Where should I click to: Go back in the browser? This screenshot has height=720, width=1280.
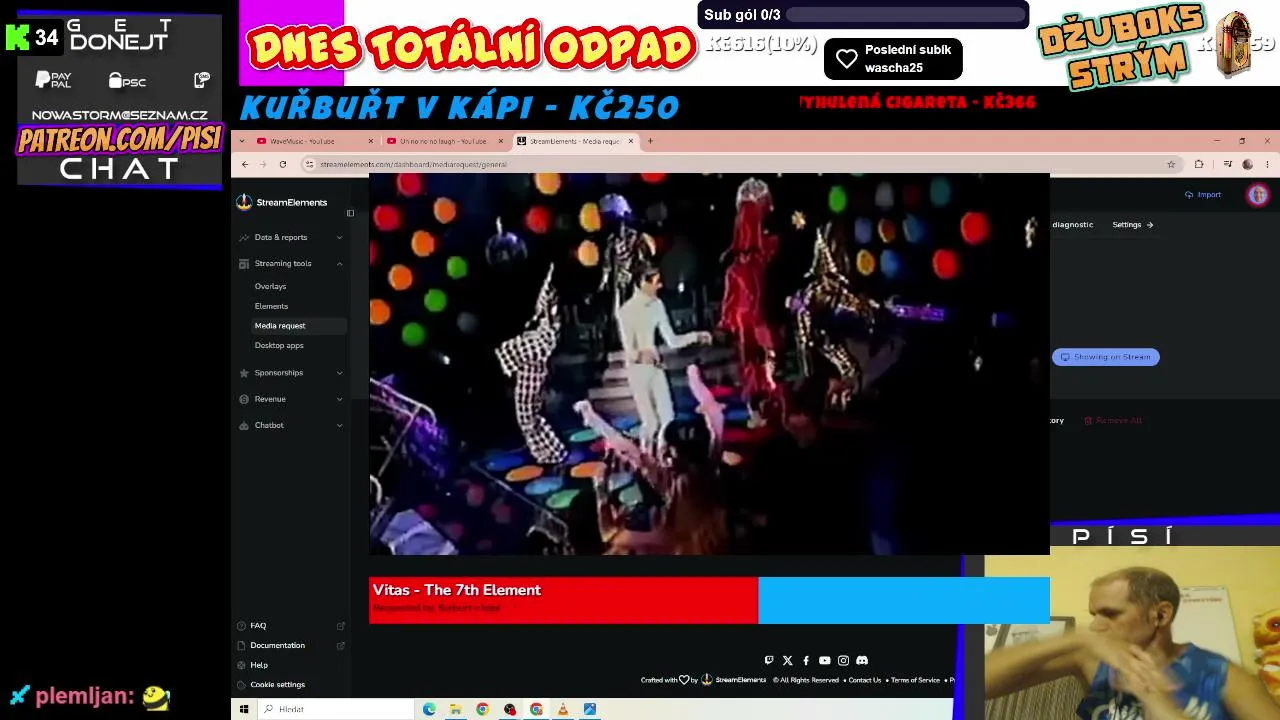[245, 164]
